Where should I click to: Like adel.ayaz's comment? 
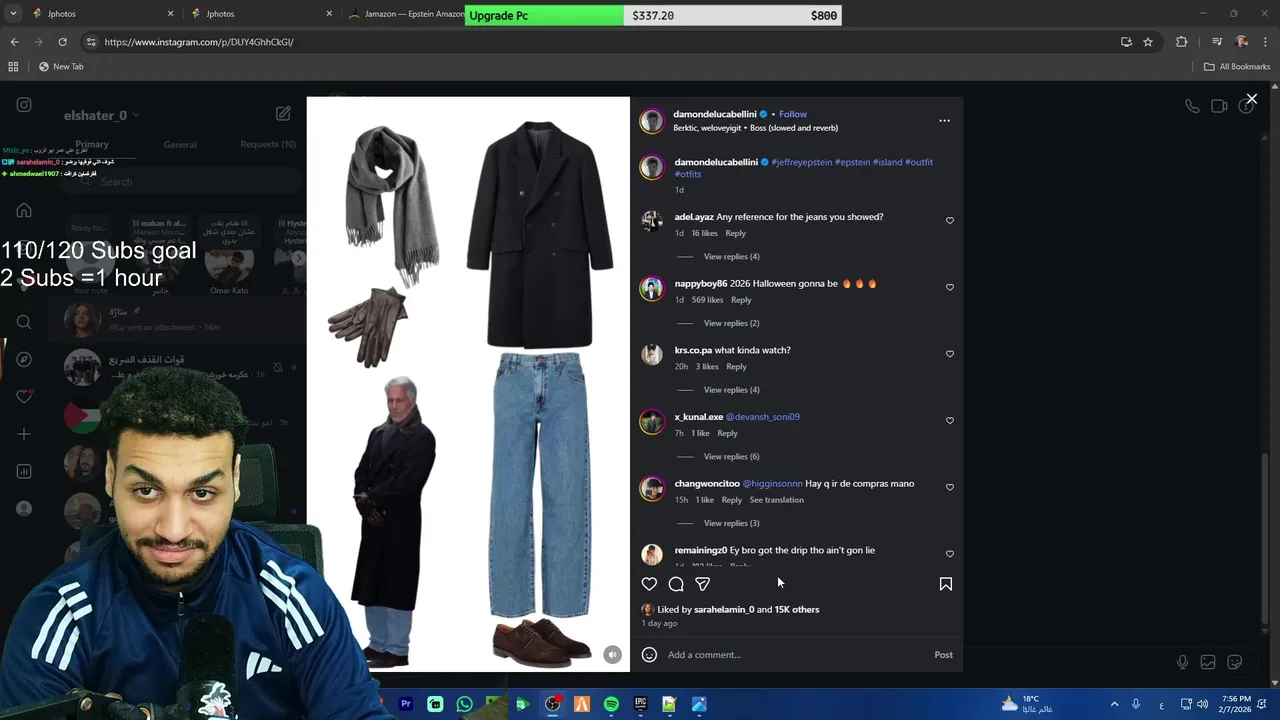click(x=950, y=220)
